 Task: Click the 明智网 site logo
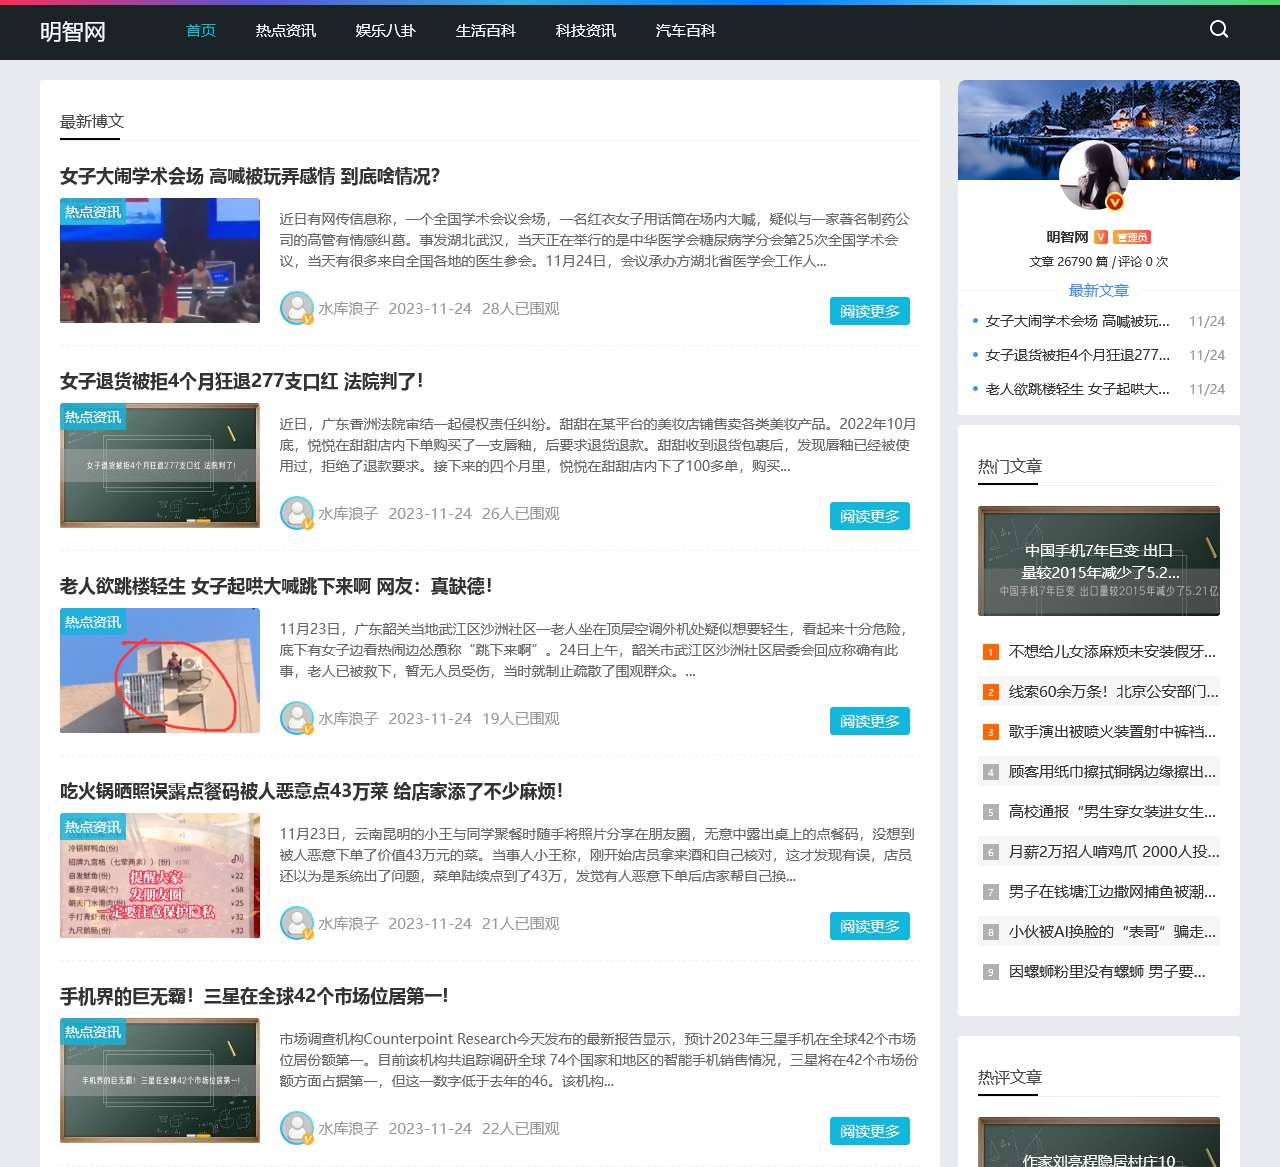73,31
